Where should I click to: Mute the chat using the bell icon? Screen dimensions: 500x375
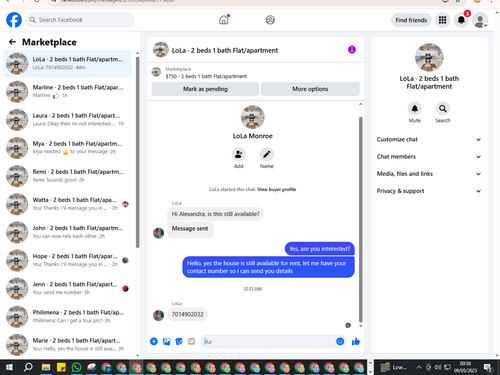(415, 109)
